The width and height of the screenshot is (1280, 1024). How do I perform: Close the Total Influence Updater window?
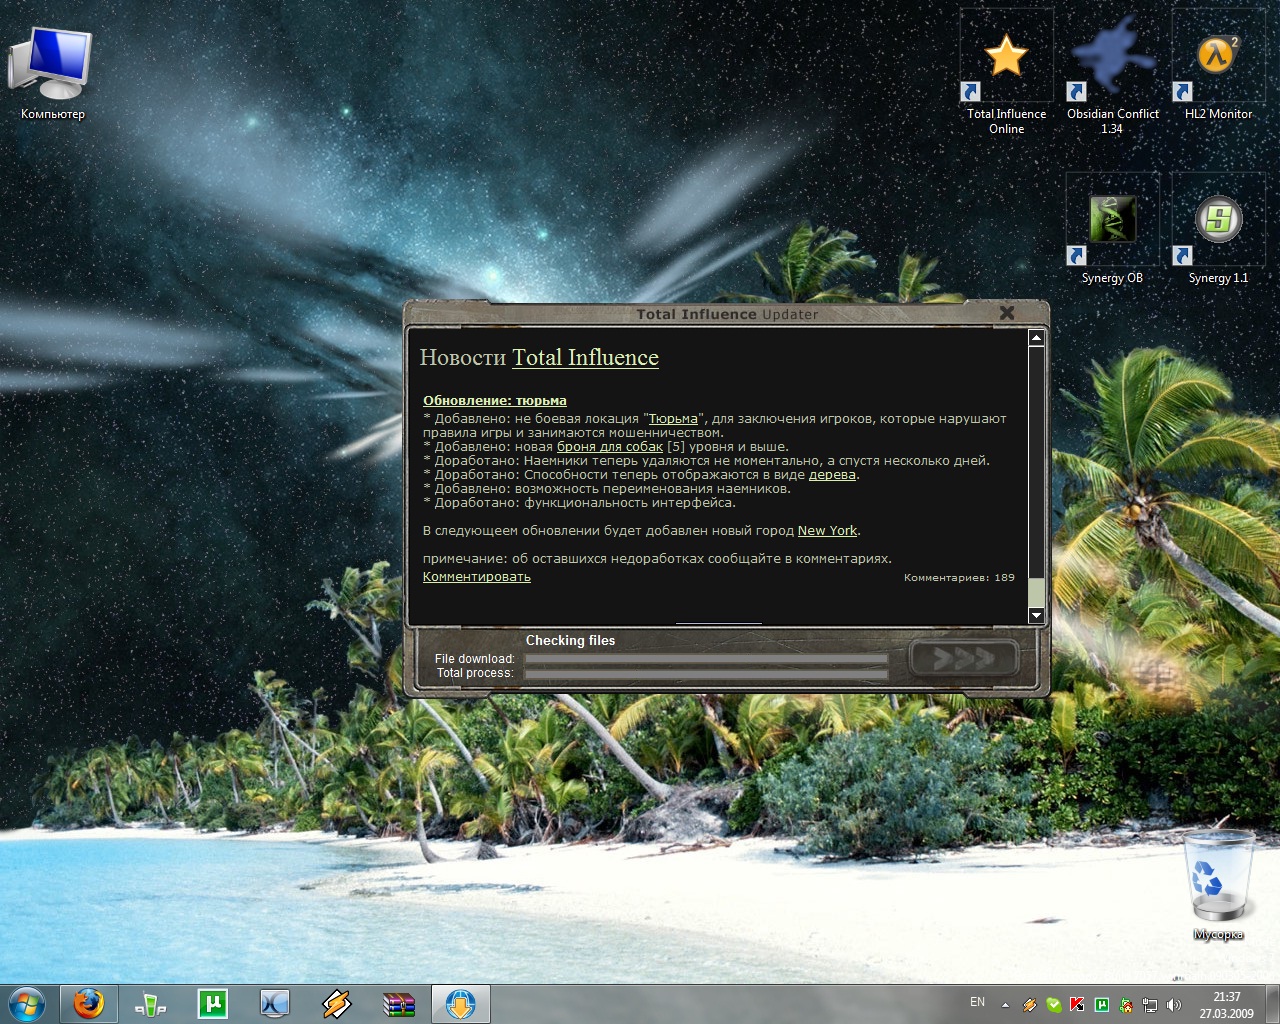[x=1007, y=313]
